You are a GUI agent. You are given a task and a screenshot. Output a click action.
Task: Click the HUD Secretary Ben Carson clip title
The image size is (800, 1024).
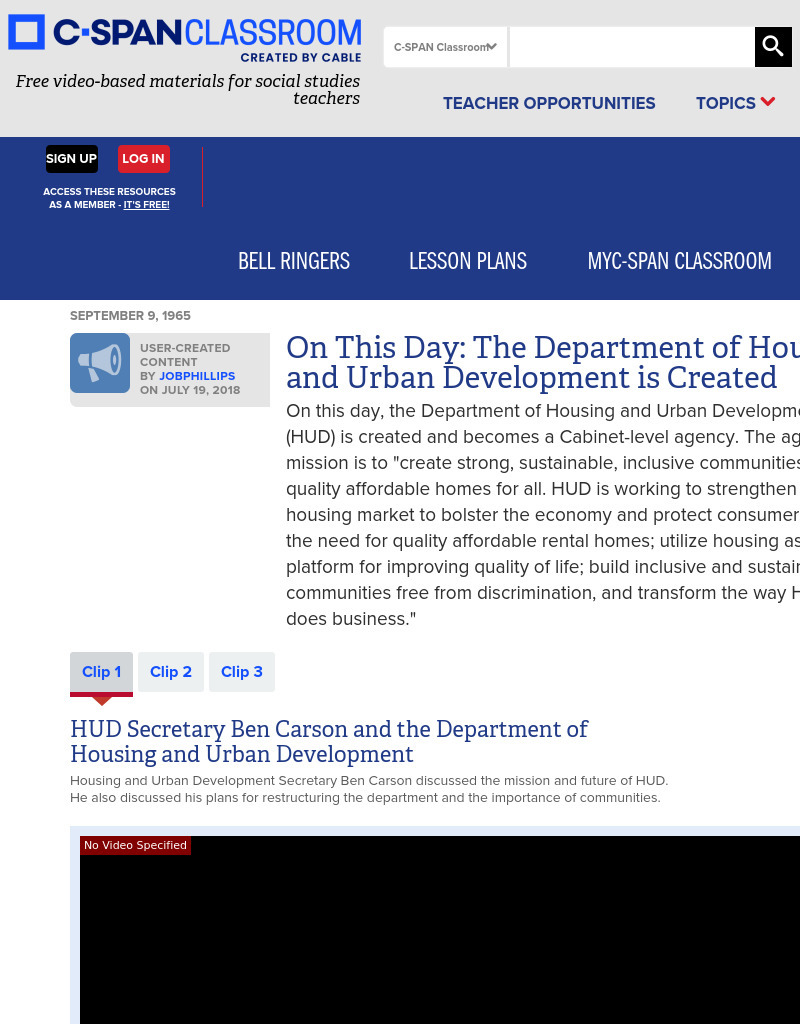[x=330, y=742]
